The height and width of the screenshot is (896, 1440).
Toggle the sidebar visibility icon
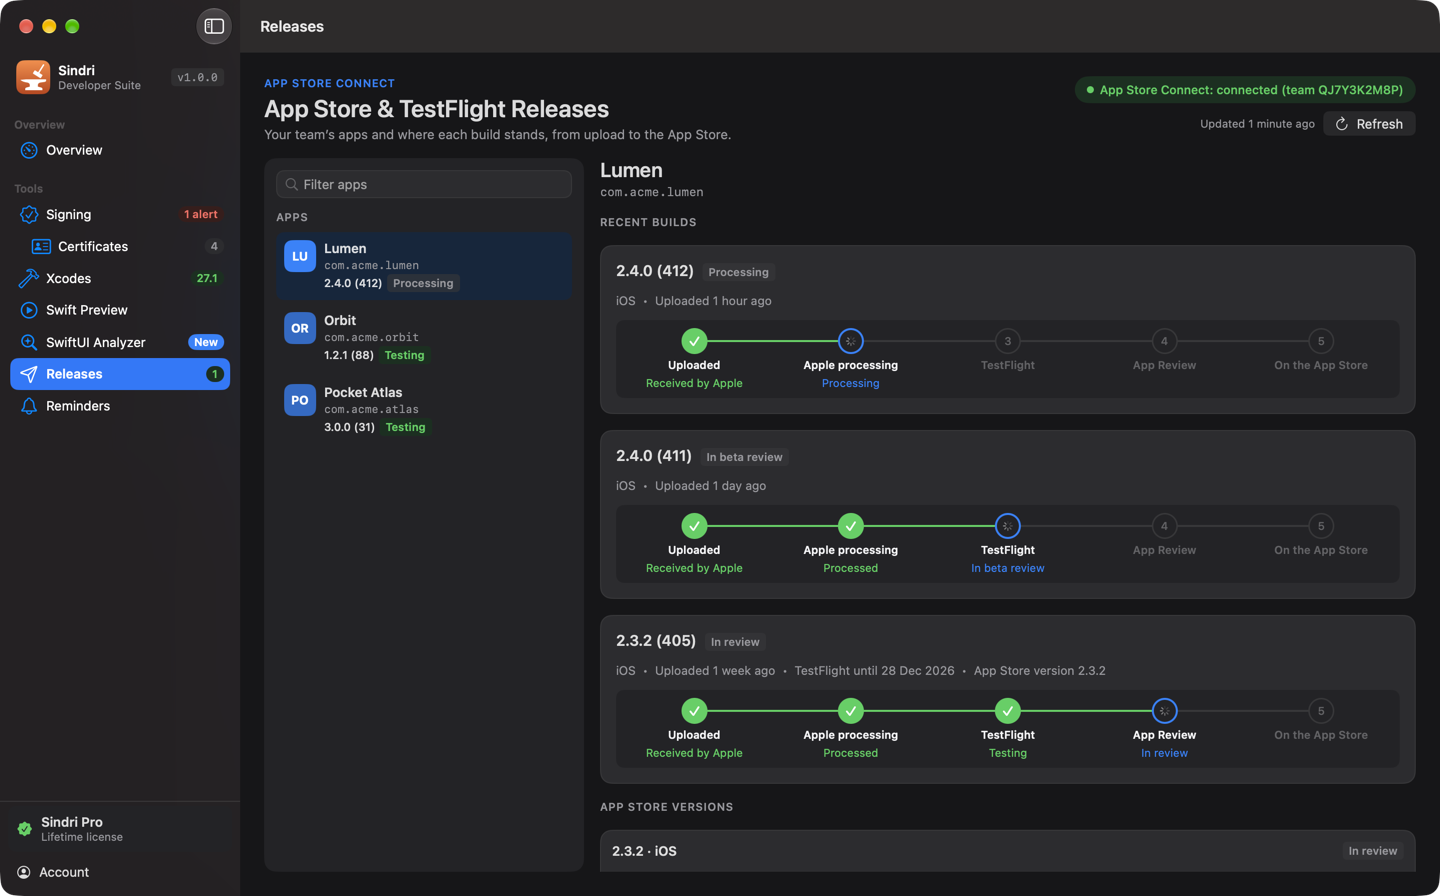coord(214,26)
